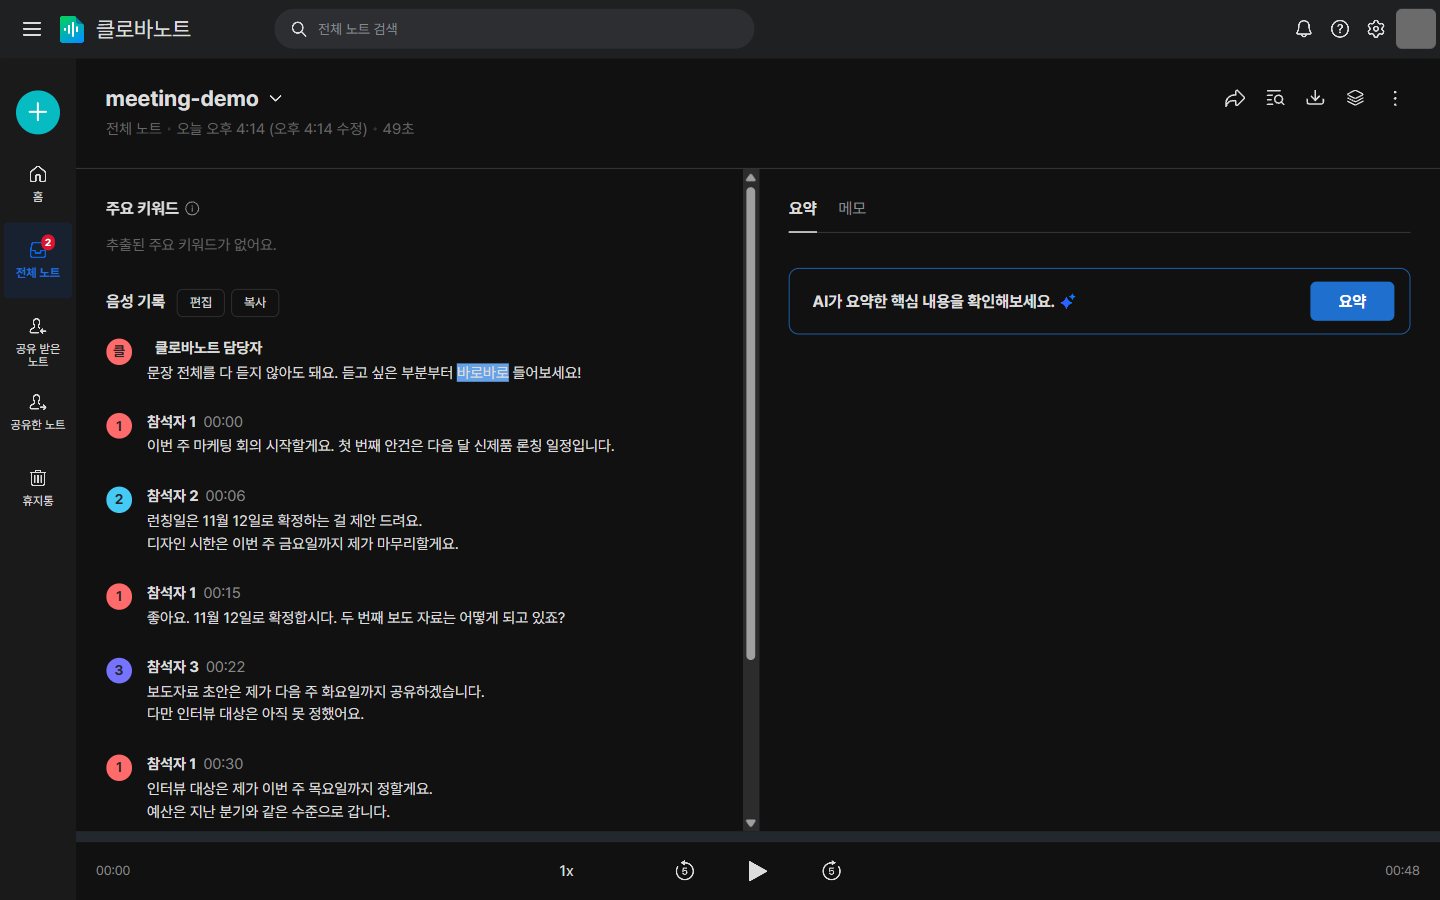The image size is (1440, 900).
Task: Open the more options vertical dots
Action: pyautogui.click(x=1395, y=98)
